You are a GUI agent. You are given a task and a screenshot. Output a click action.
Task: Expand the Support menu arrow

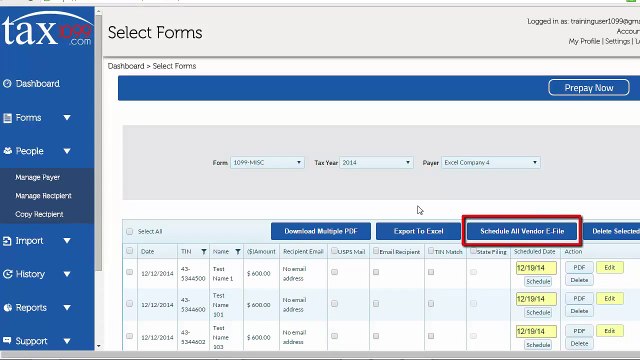pyautogui.click(x=67, y=341)
